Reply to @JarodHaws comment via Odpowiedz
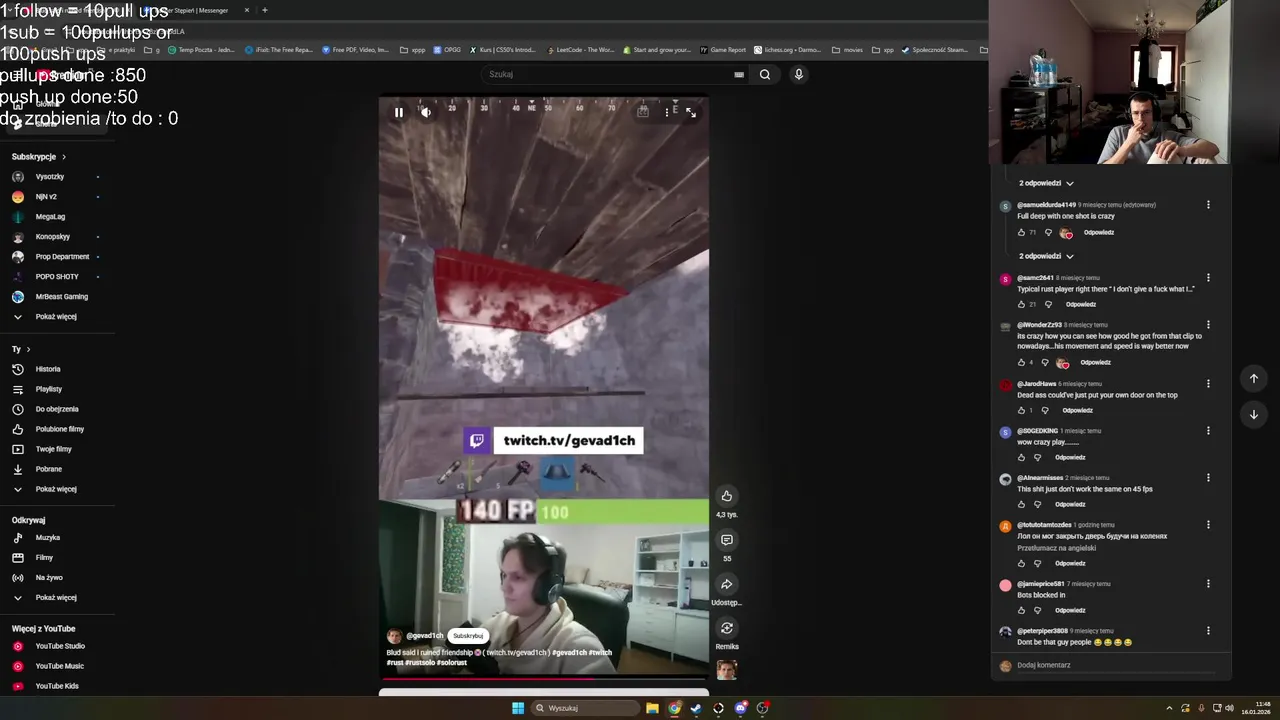This screenshot has width=1280, height=720. point(1077,410)
